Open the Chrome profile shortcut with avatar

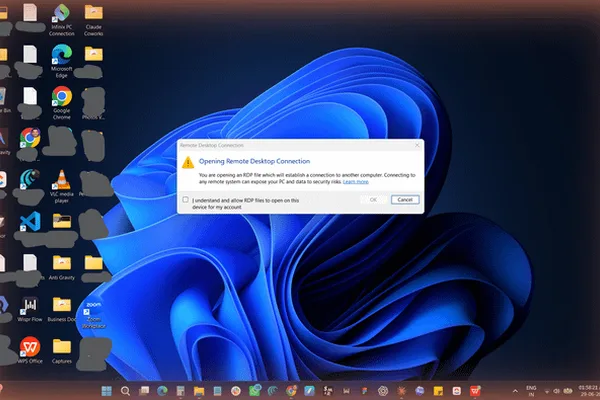[30, 138]
